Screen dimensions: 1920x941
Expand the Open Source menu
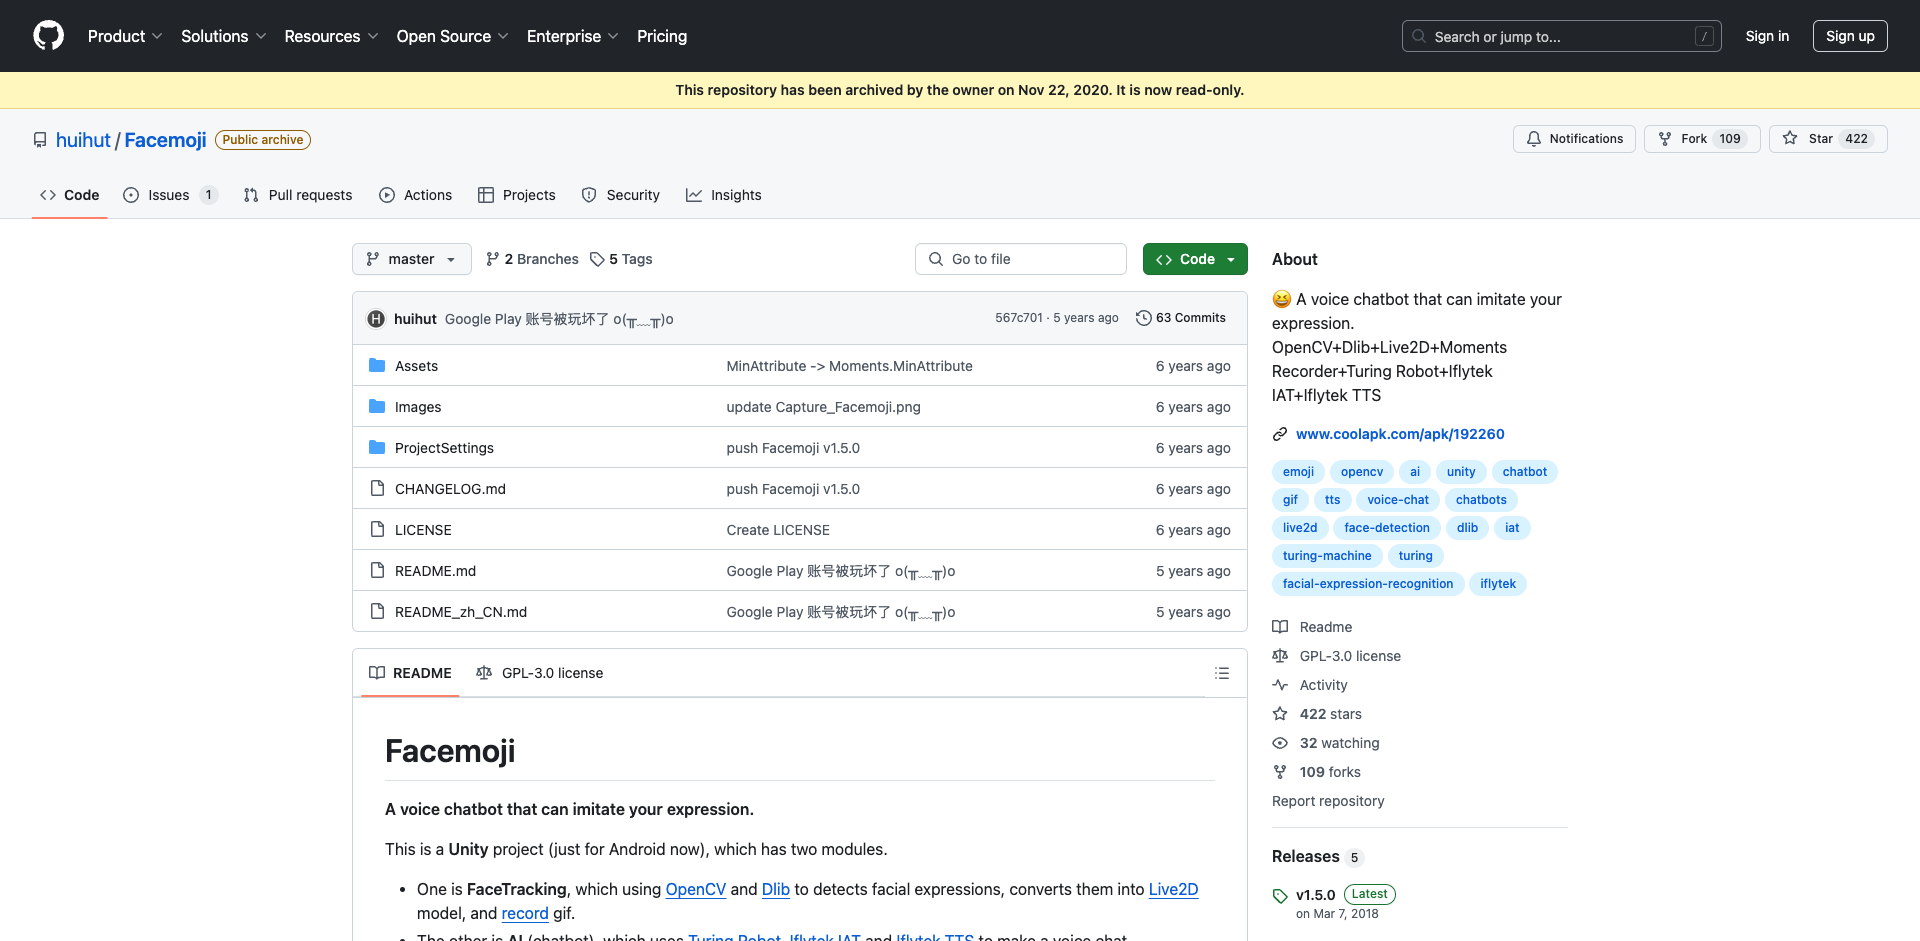(452, 36)
